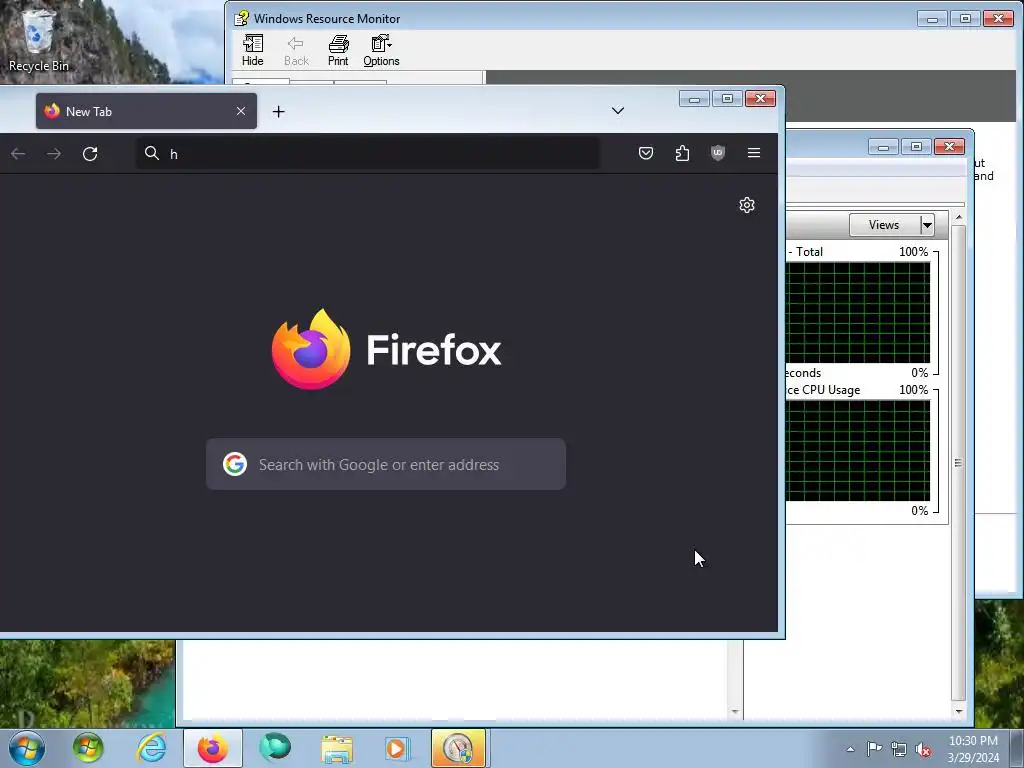Show hidden tray icons arrow
The height and width of the screenshot is (768, 1024).
pyautogui.click(x=850, y=749)
